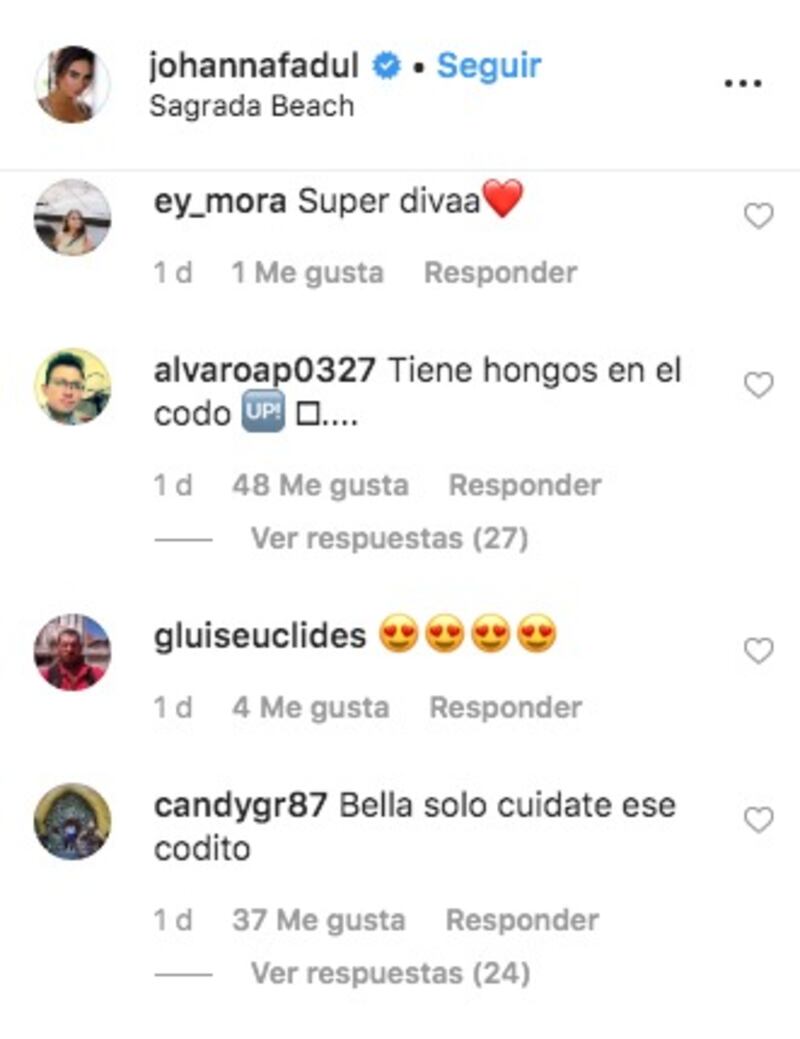Open johannafadul's profile picture
The image size is (800, 1039).
click(72, 84)
